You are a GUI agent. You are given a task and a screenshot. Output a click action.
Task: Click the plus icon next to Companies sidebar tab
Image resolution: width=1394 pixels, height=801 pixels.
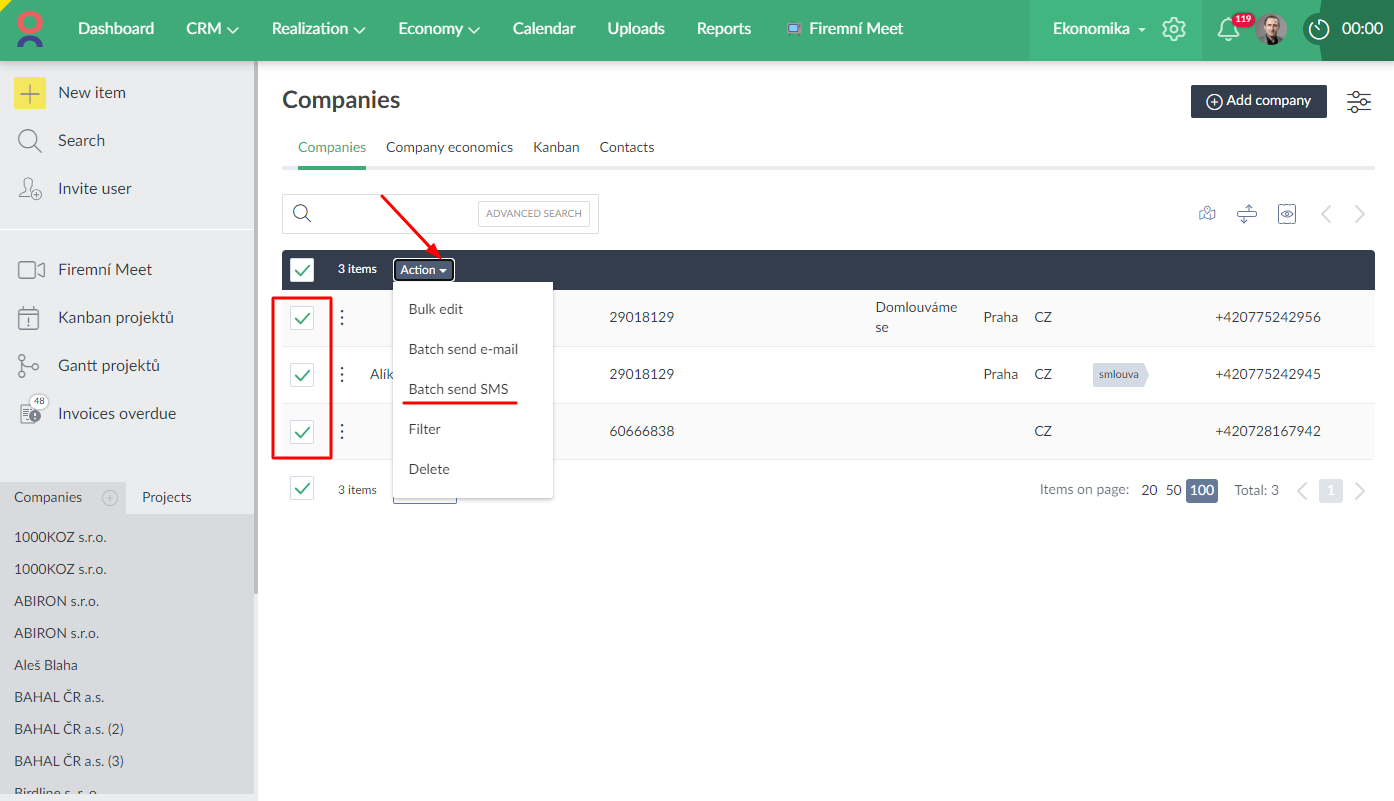[110, 497]
